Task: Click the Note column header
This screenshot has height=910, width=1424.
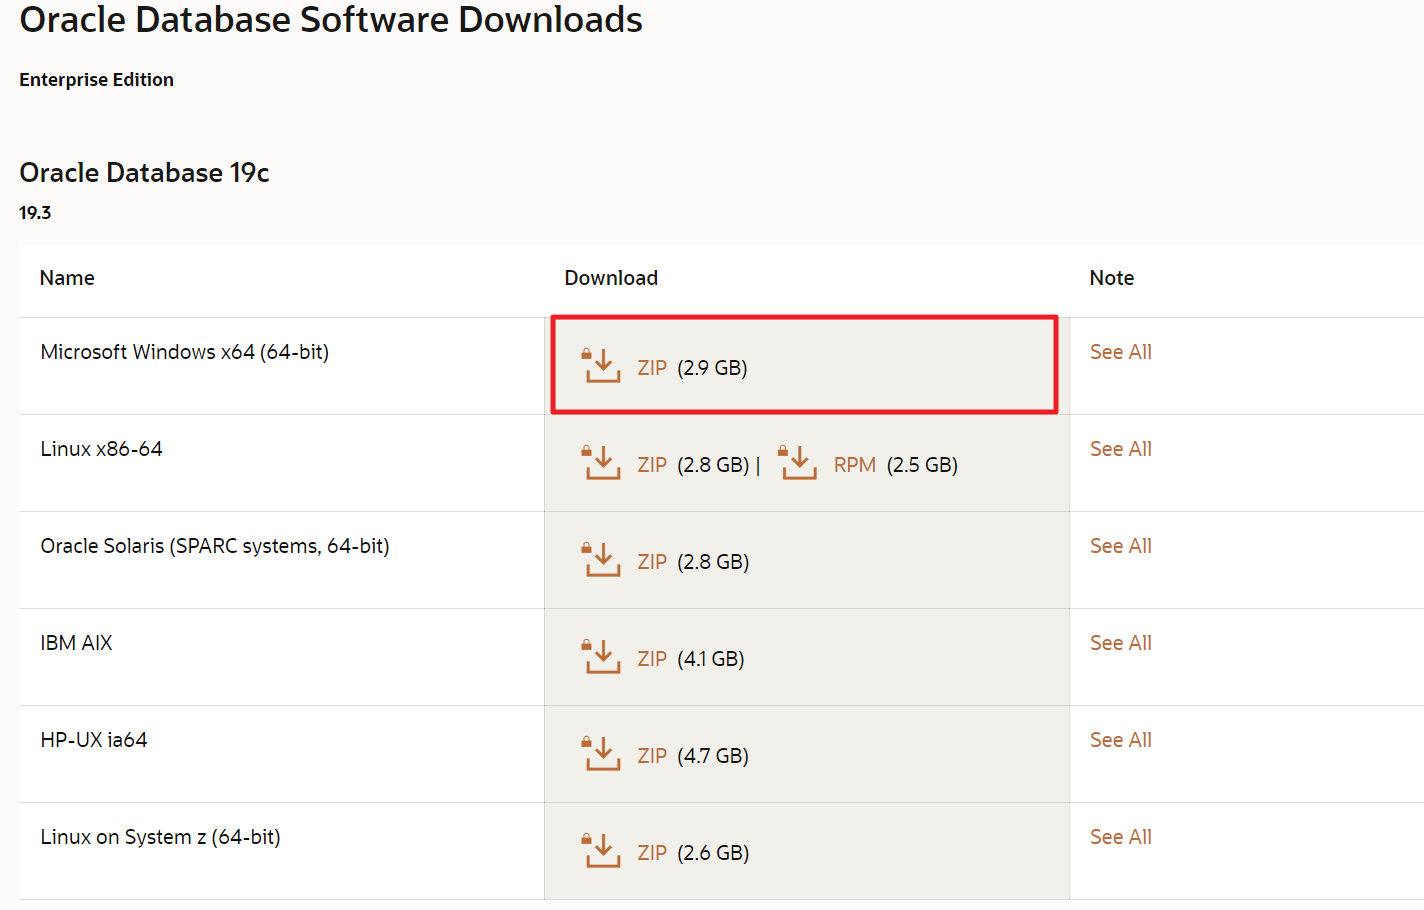Action: 1112,278
